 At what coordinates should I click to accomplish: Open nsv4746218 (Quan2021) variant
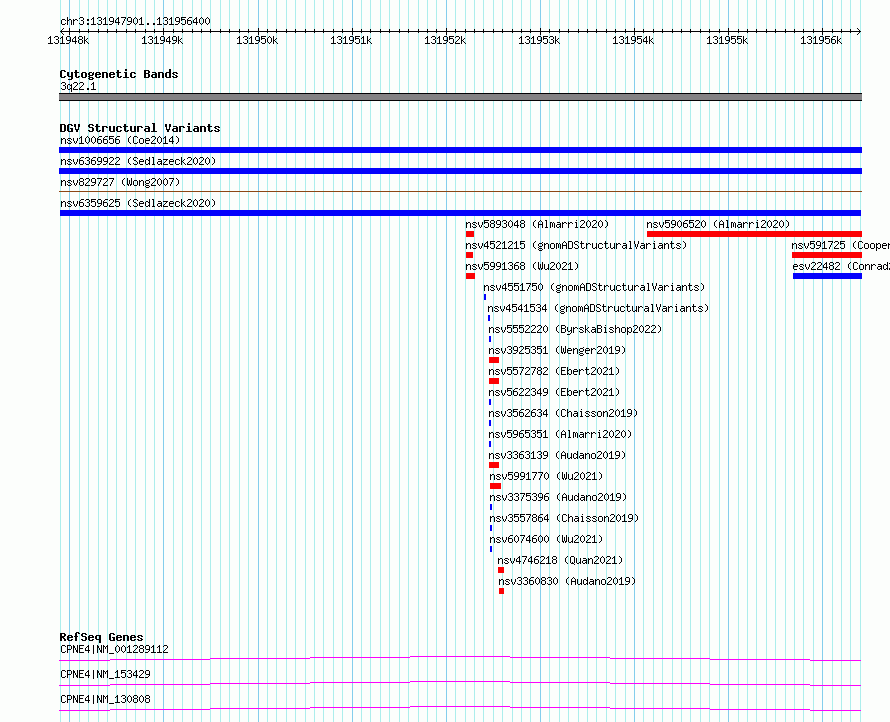point(560,560)
